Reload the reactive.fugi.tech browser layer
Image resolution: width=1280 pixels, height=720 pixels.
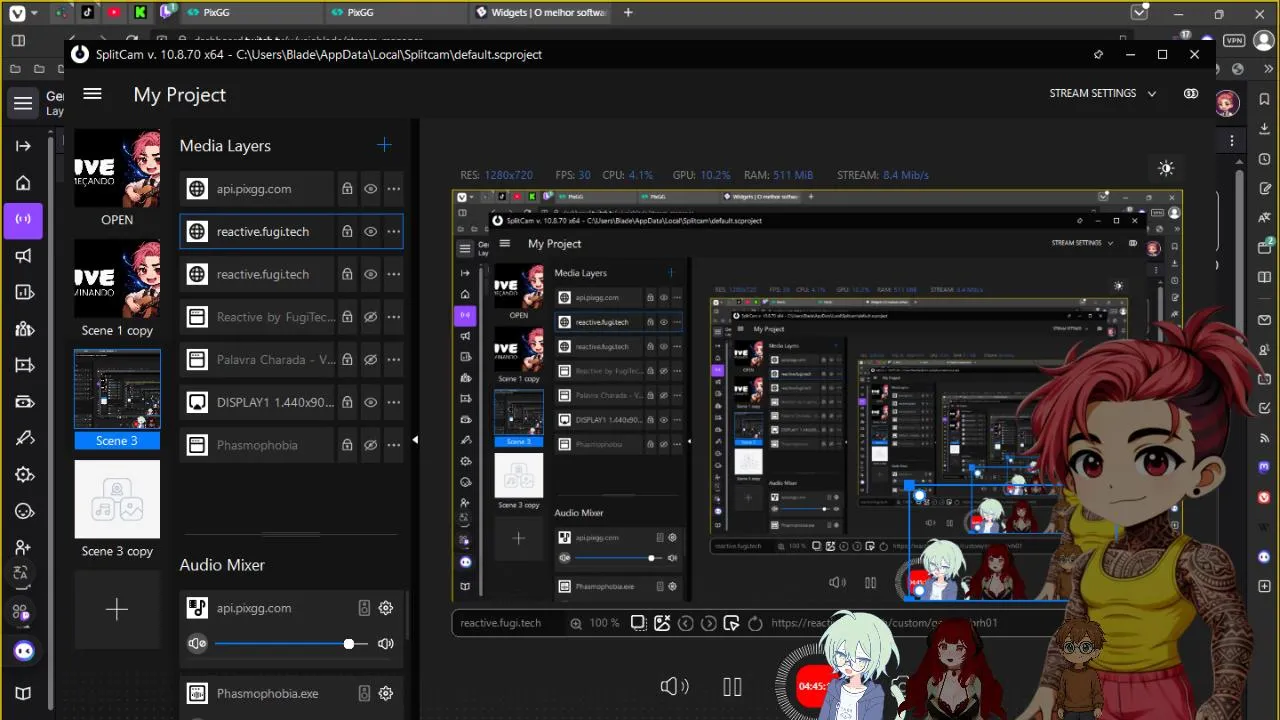[x=755, y=623]
